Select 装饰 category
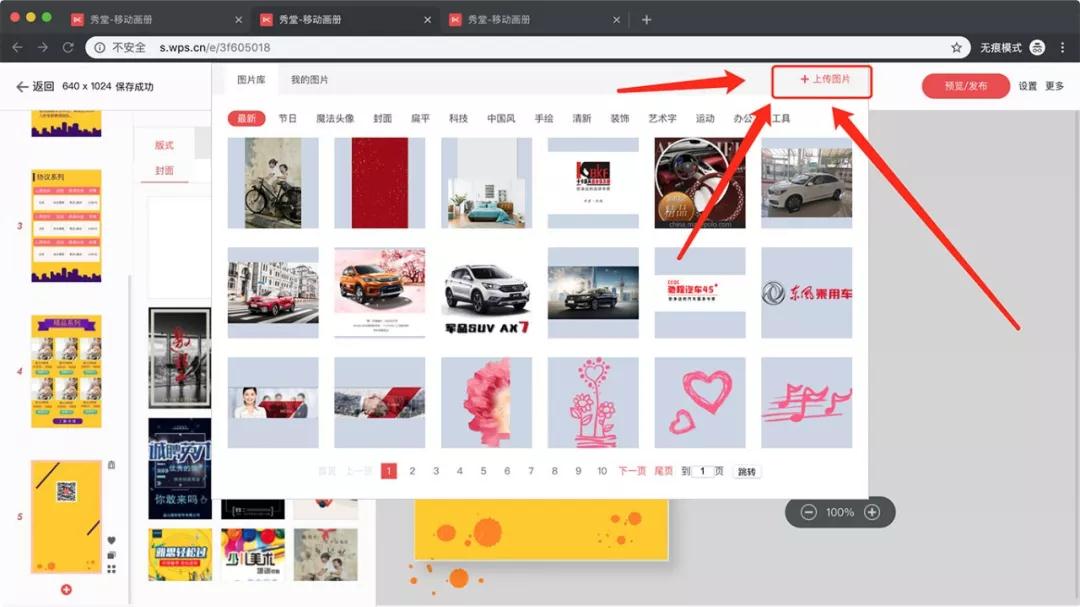1080x607 pixels. pyautogui.click(x=620, y=119)
